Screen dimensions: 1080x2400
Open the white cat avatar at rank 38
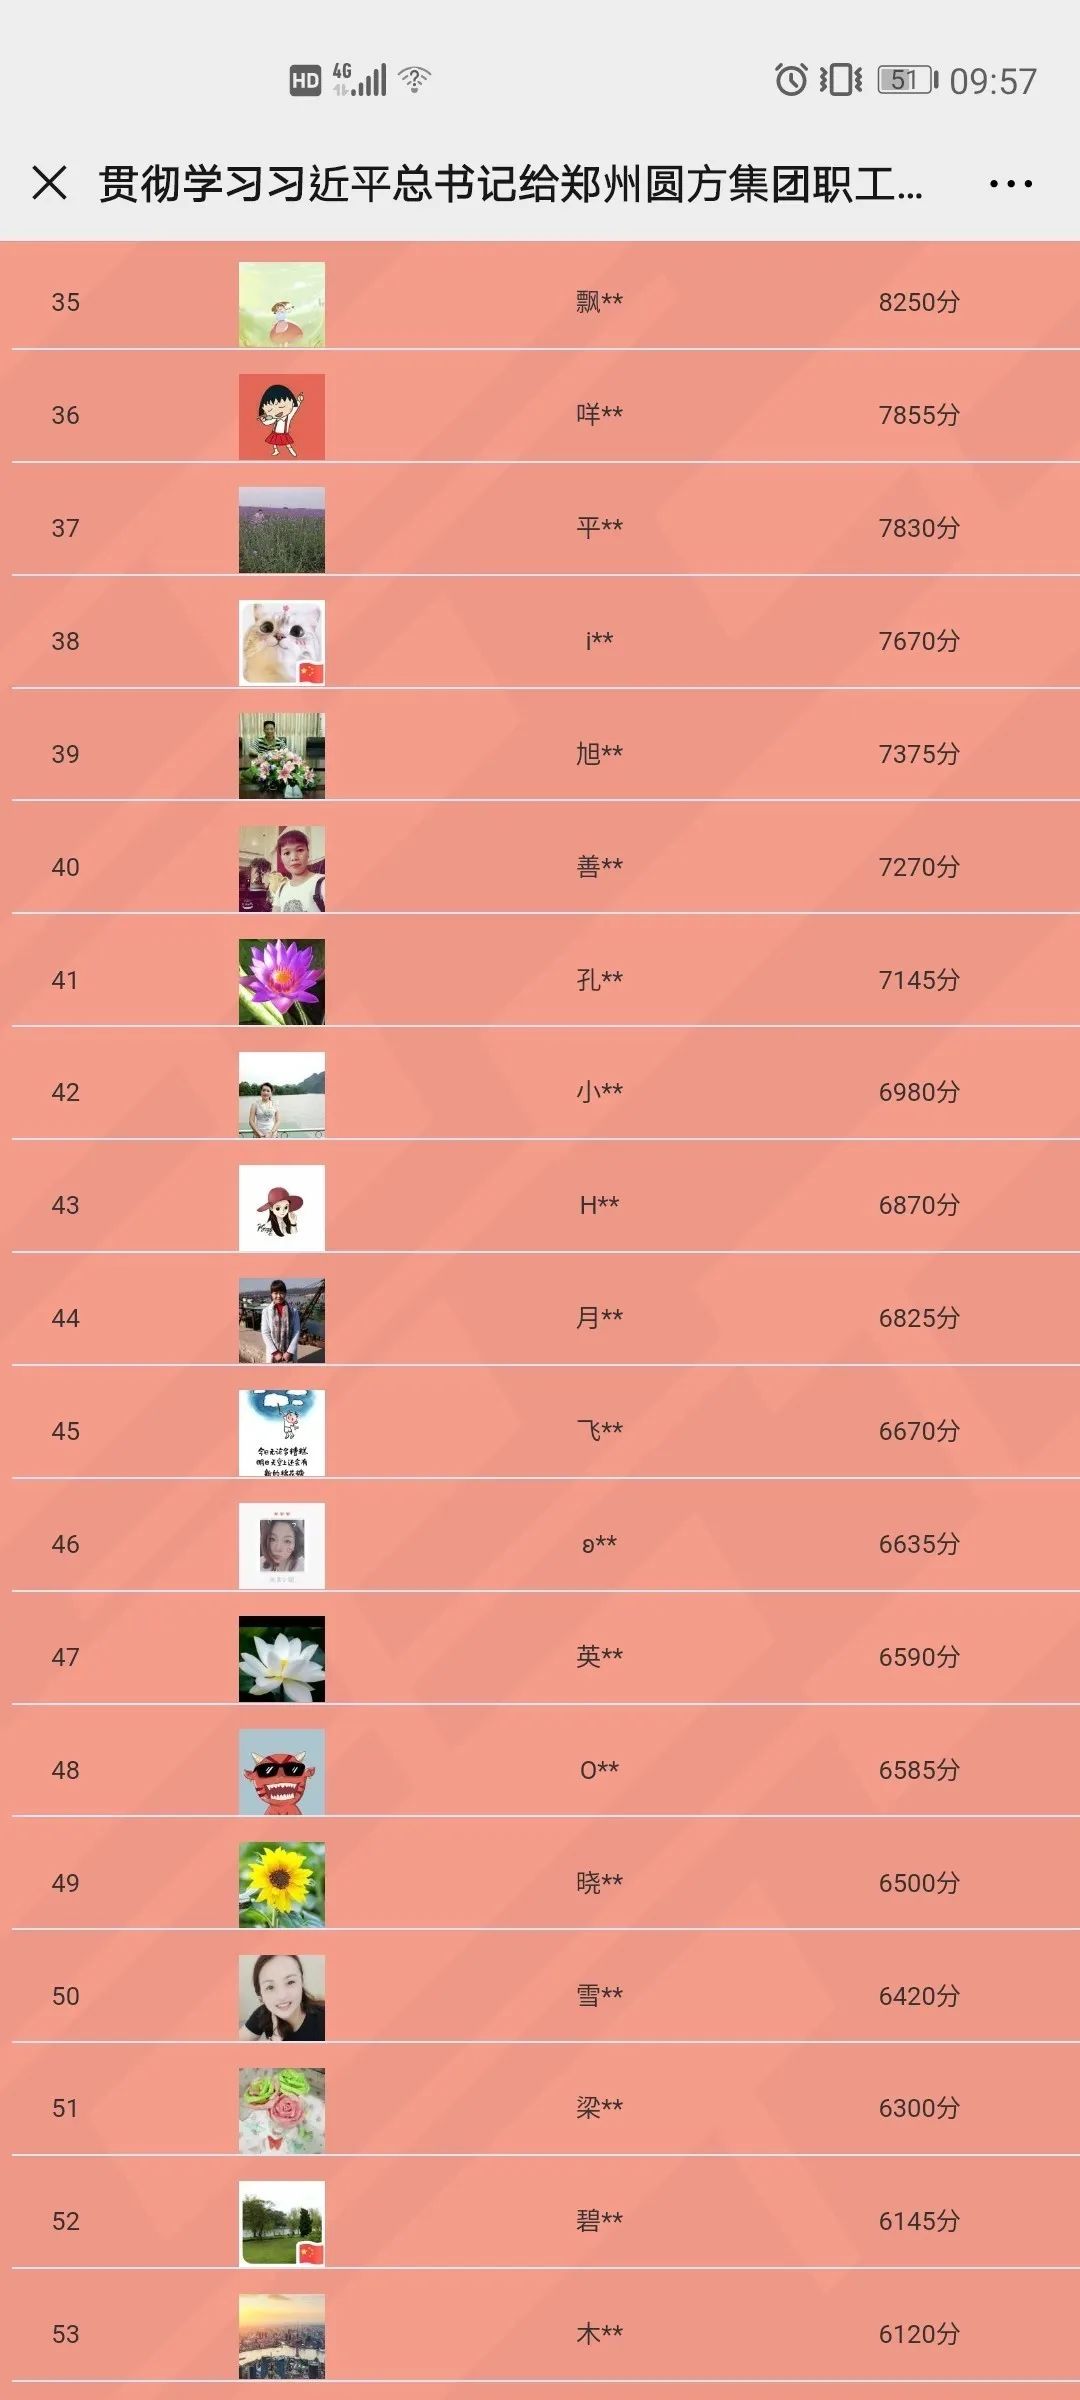click(282, 643)
